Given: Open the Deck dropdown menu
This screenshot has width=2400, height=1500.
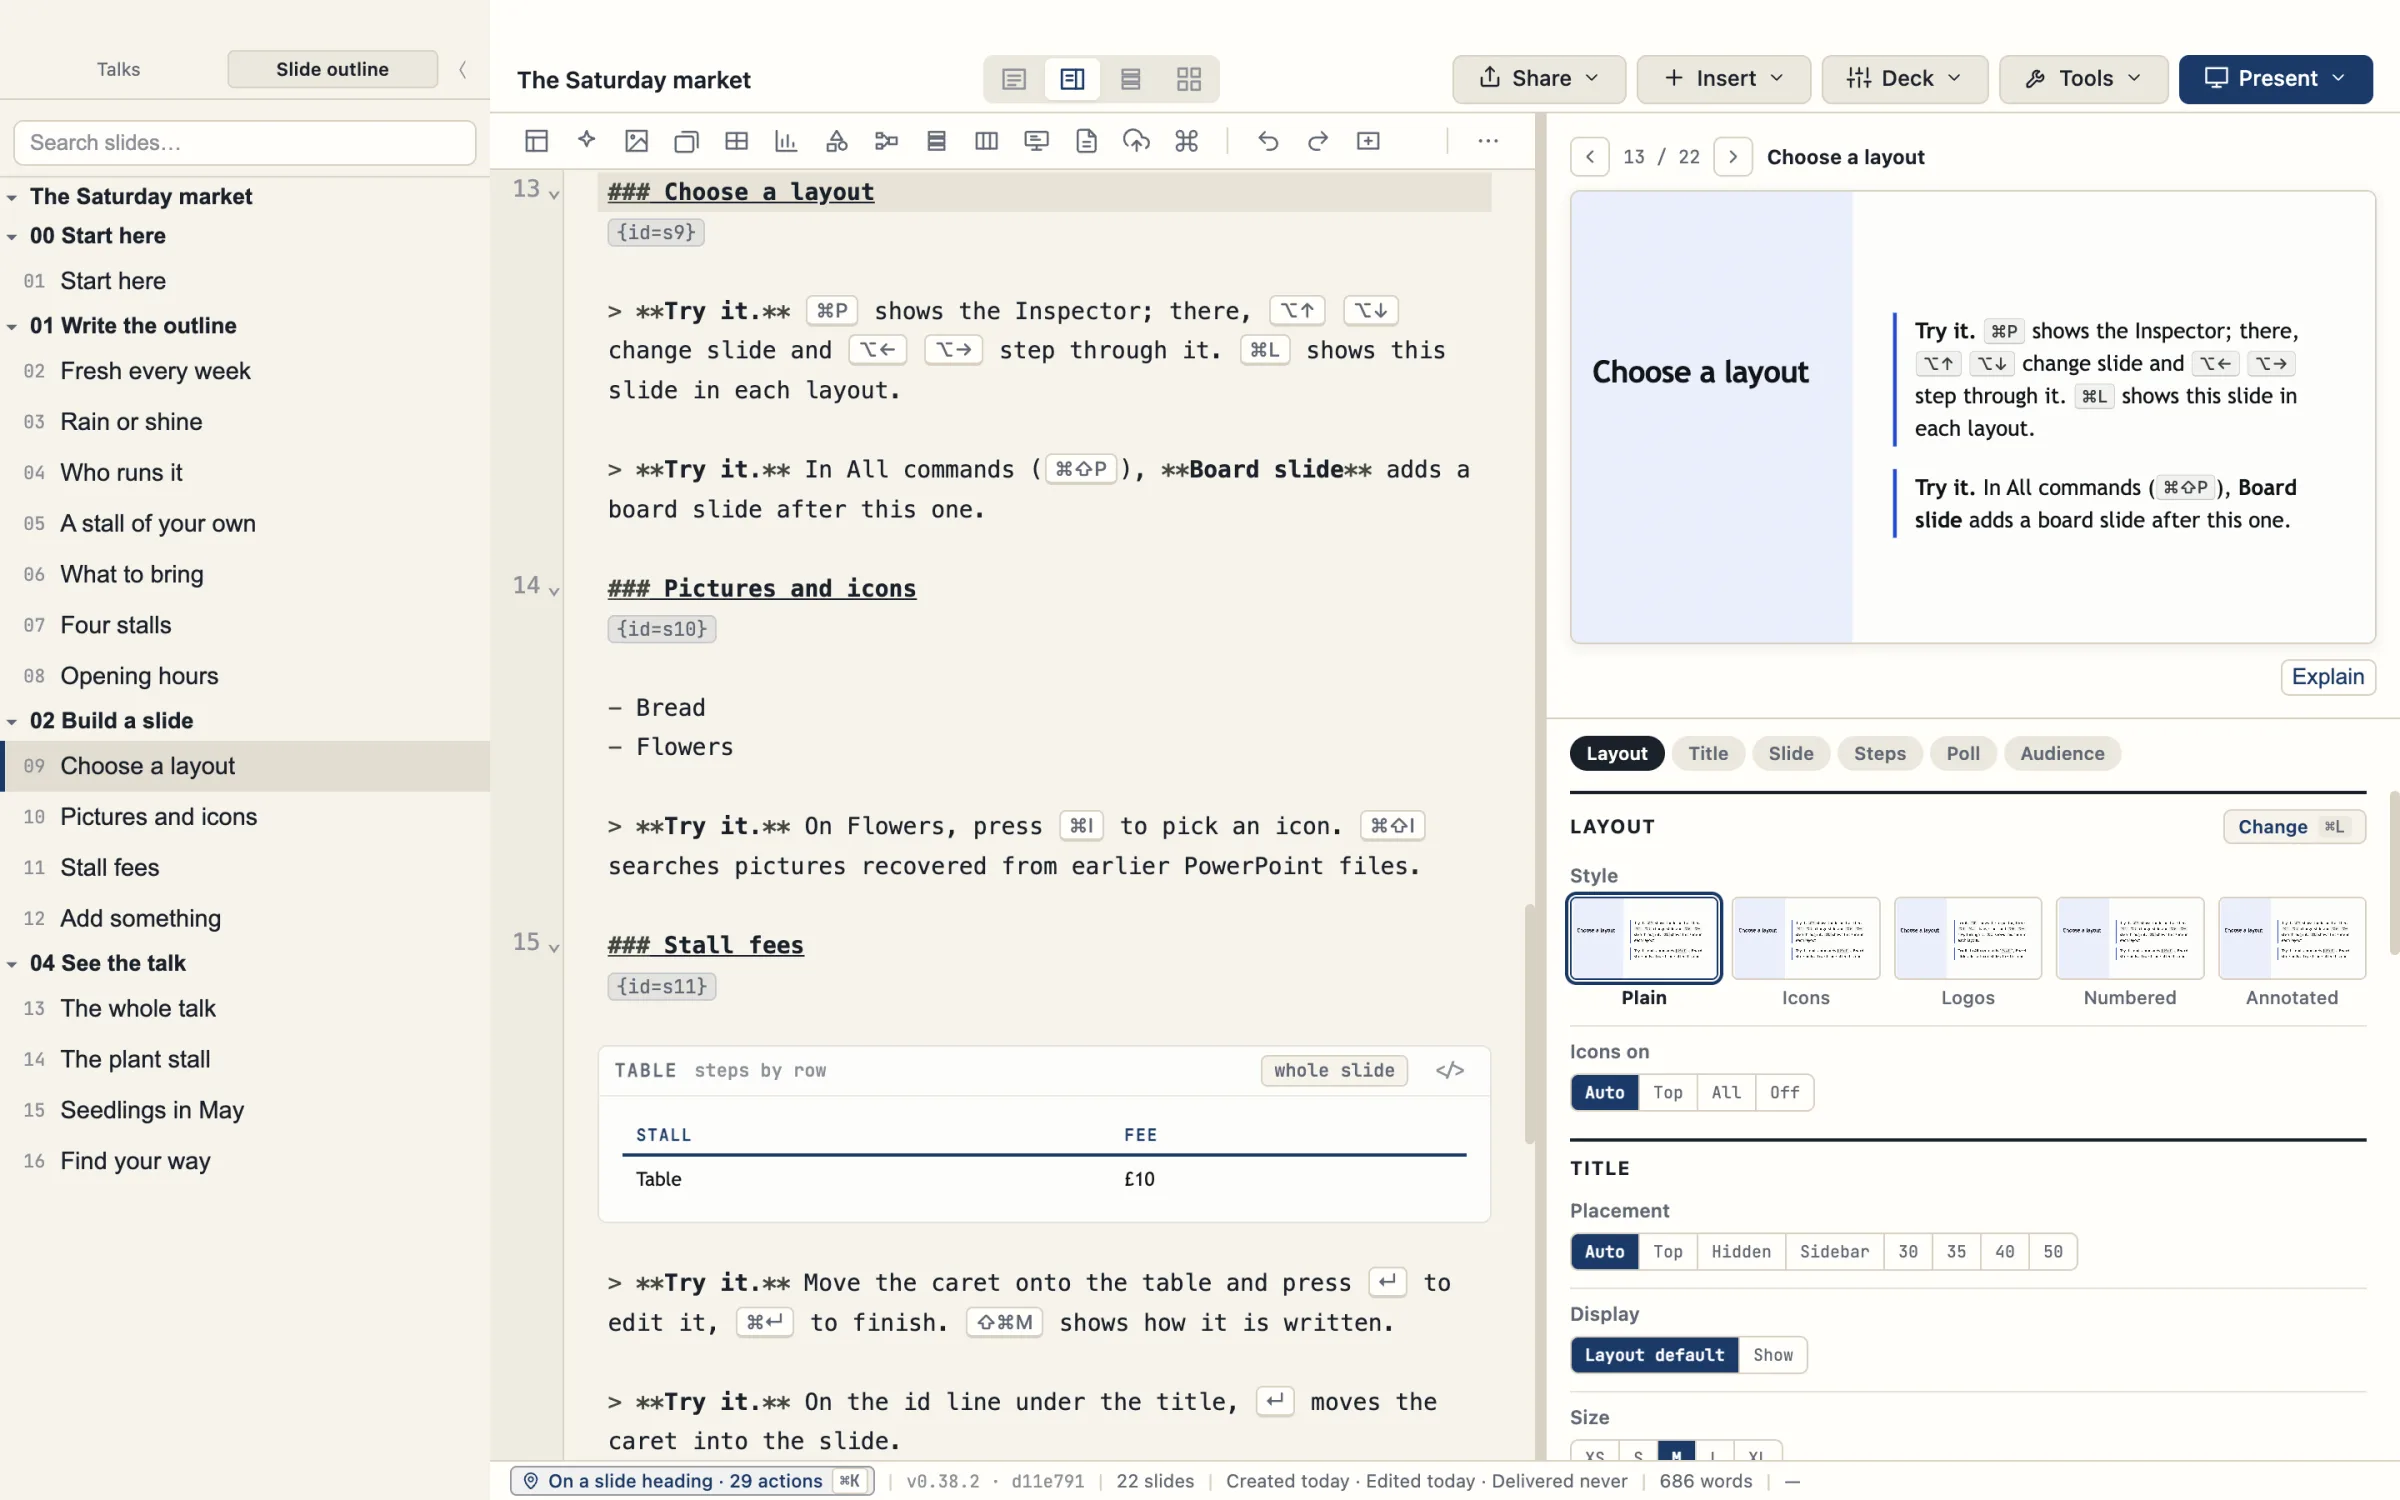Looking at the screenshot, I should tap(1905, 79).
